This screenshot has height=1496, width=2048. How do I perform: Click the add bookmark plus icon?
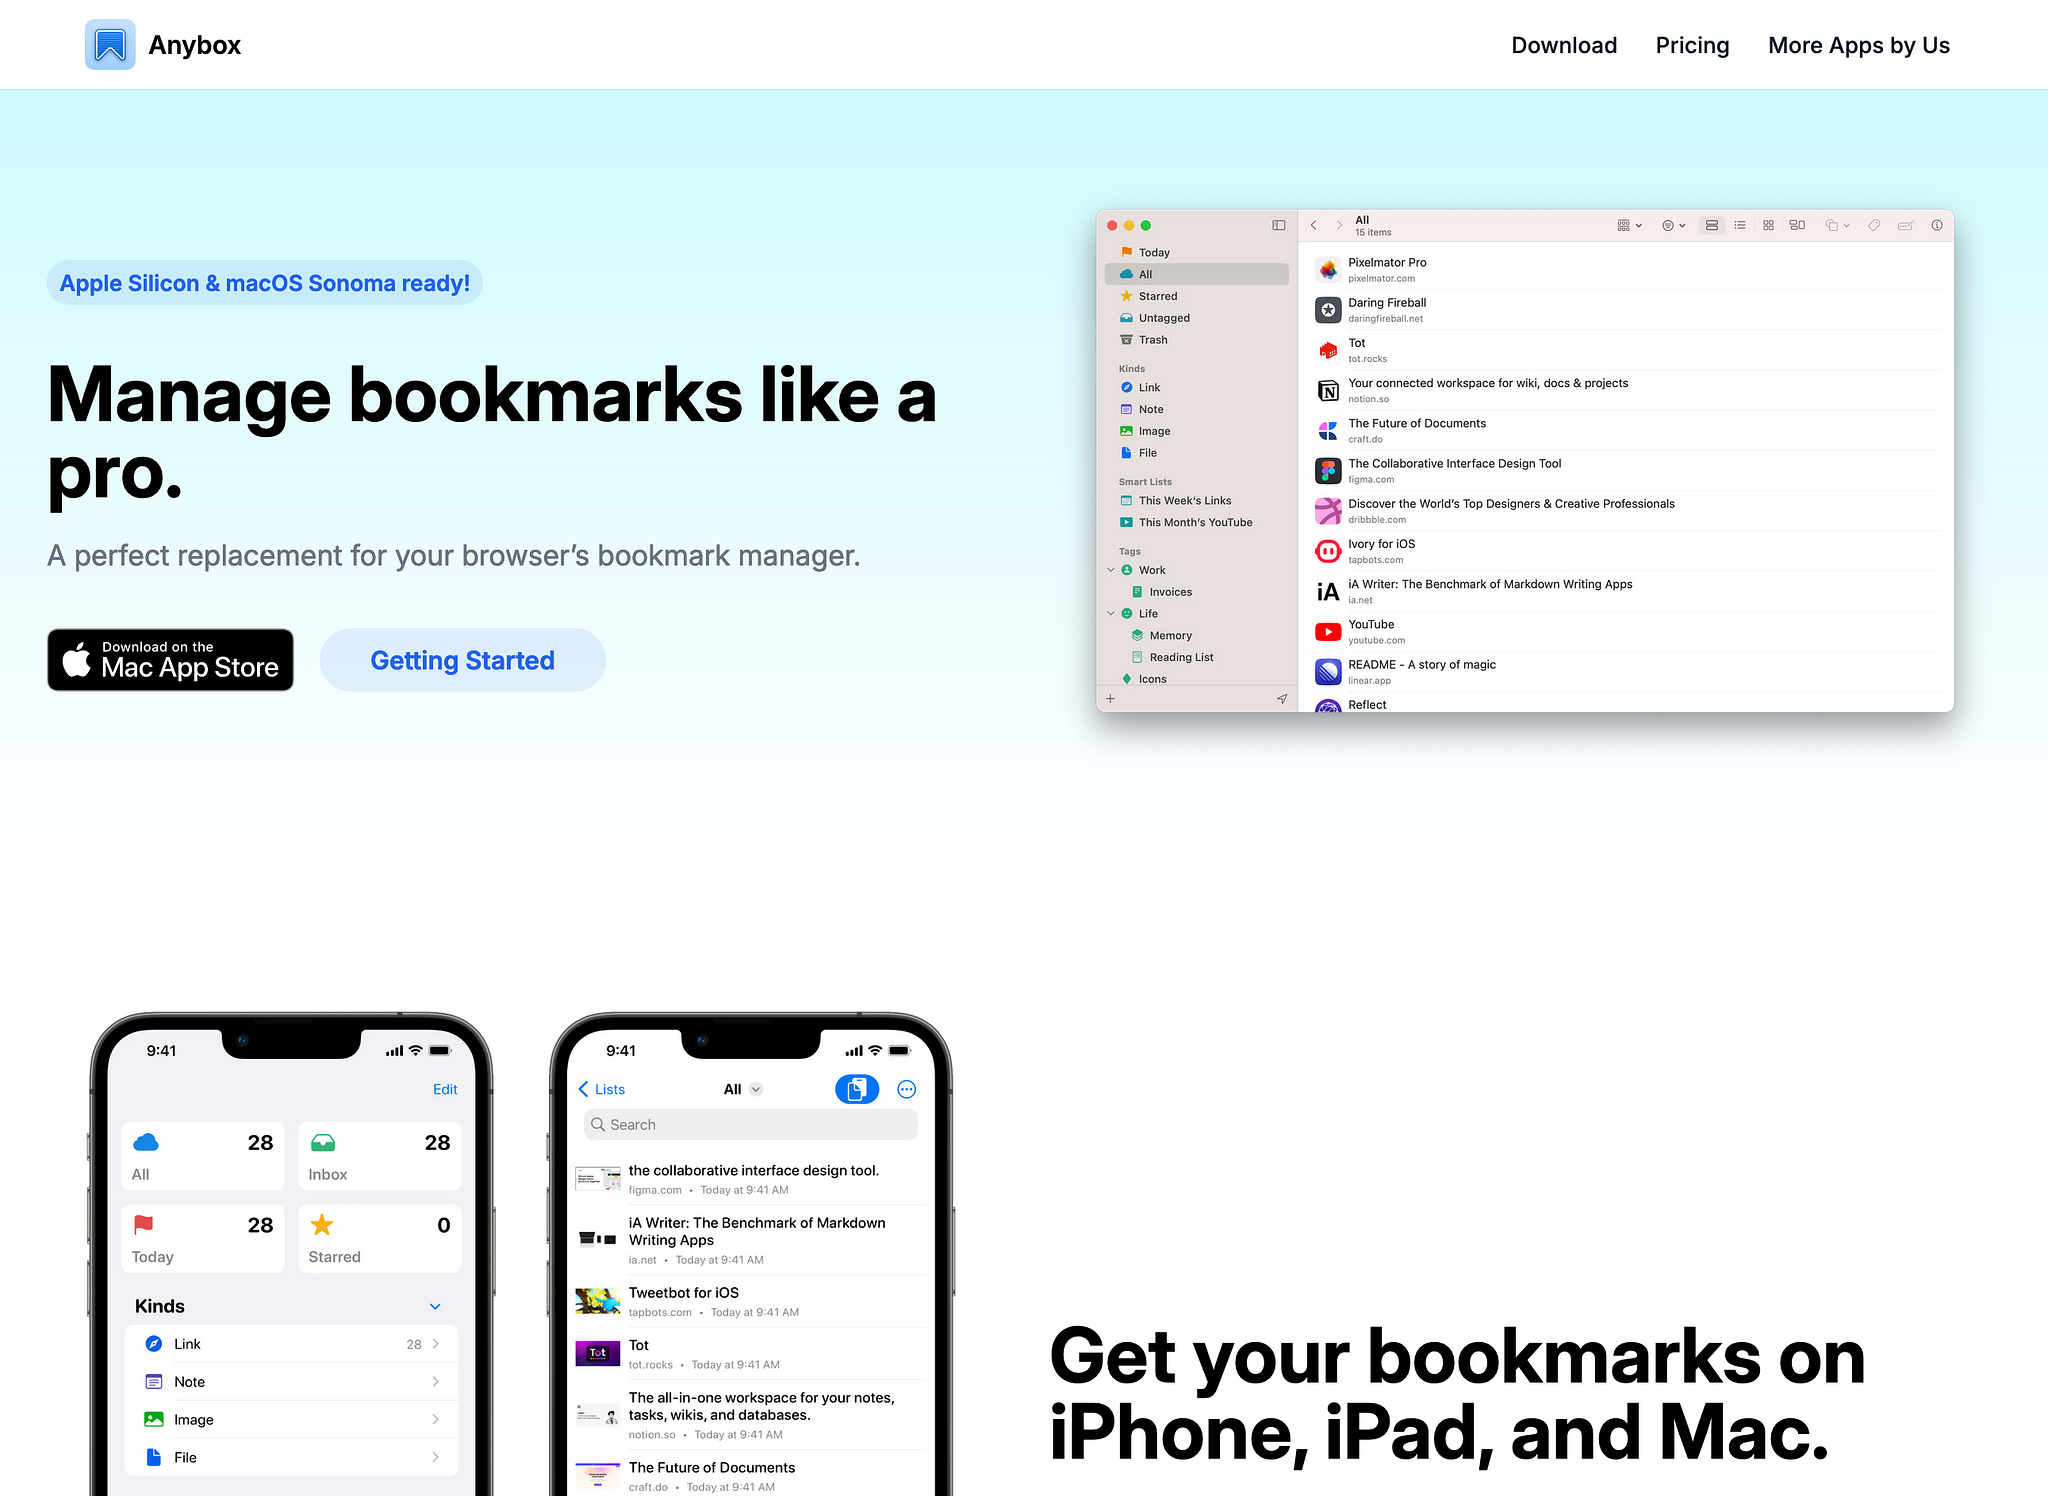pyautogui.click(x=1110, y=700)
